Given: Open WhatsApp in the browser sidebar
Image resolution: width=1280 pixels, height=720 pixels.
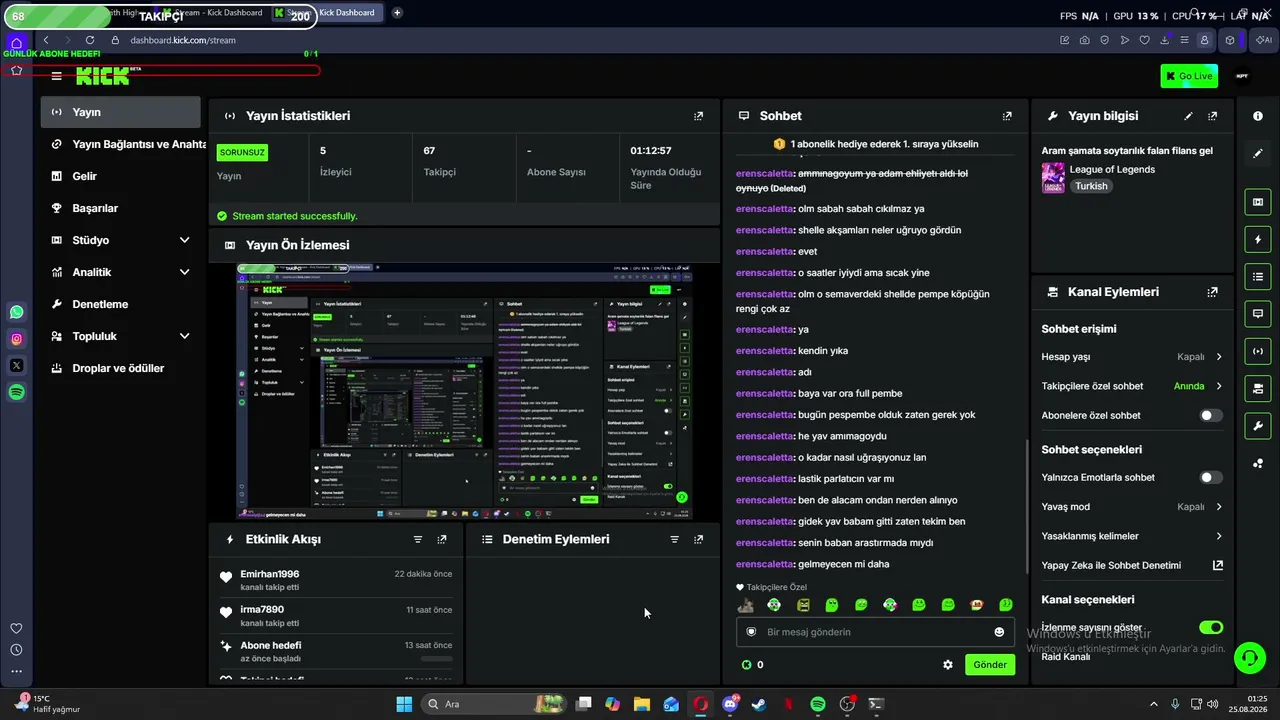Looking at the screenshot, I should pyautogui.click(x=16, y=312).
